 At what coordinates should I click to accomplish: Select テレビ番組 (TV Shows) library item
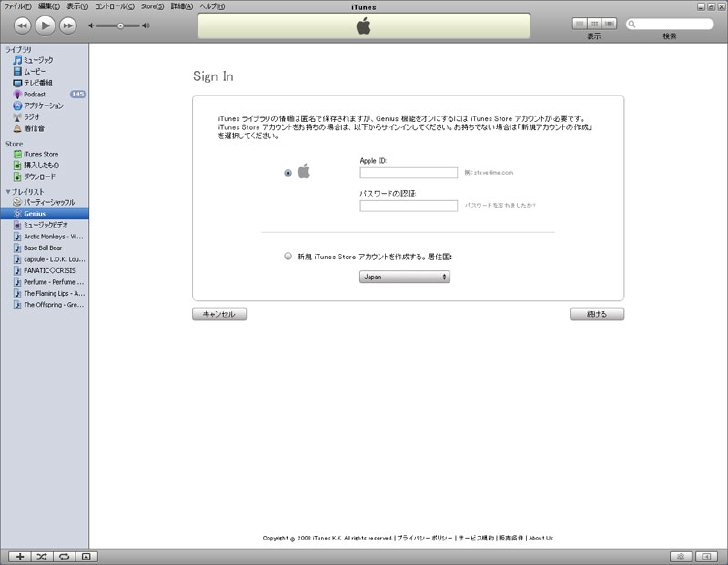click(x=44, y=83)
